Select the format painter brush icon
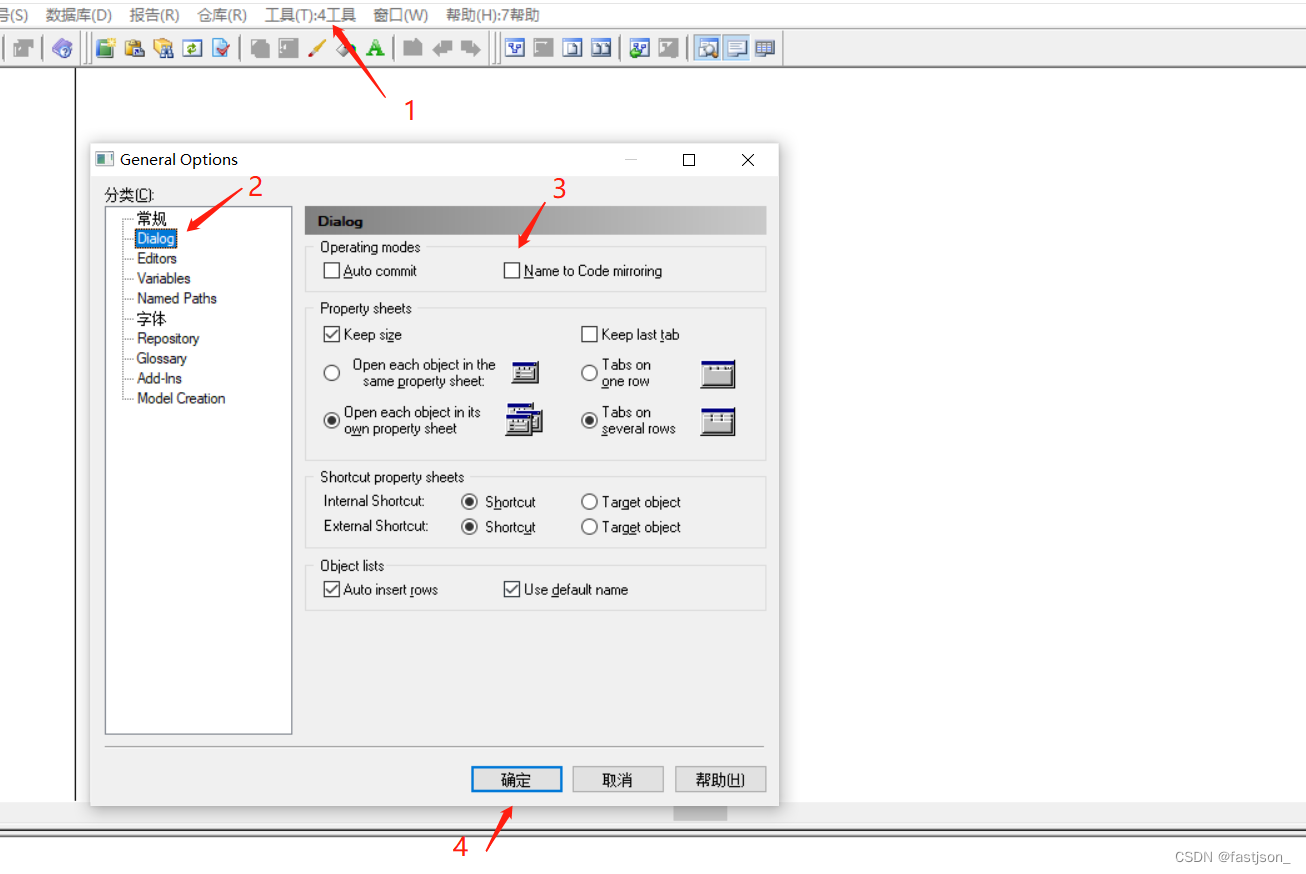 coord(317,47)
